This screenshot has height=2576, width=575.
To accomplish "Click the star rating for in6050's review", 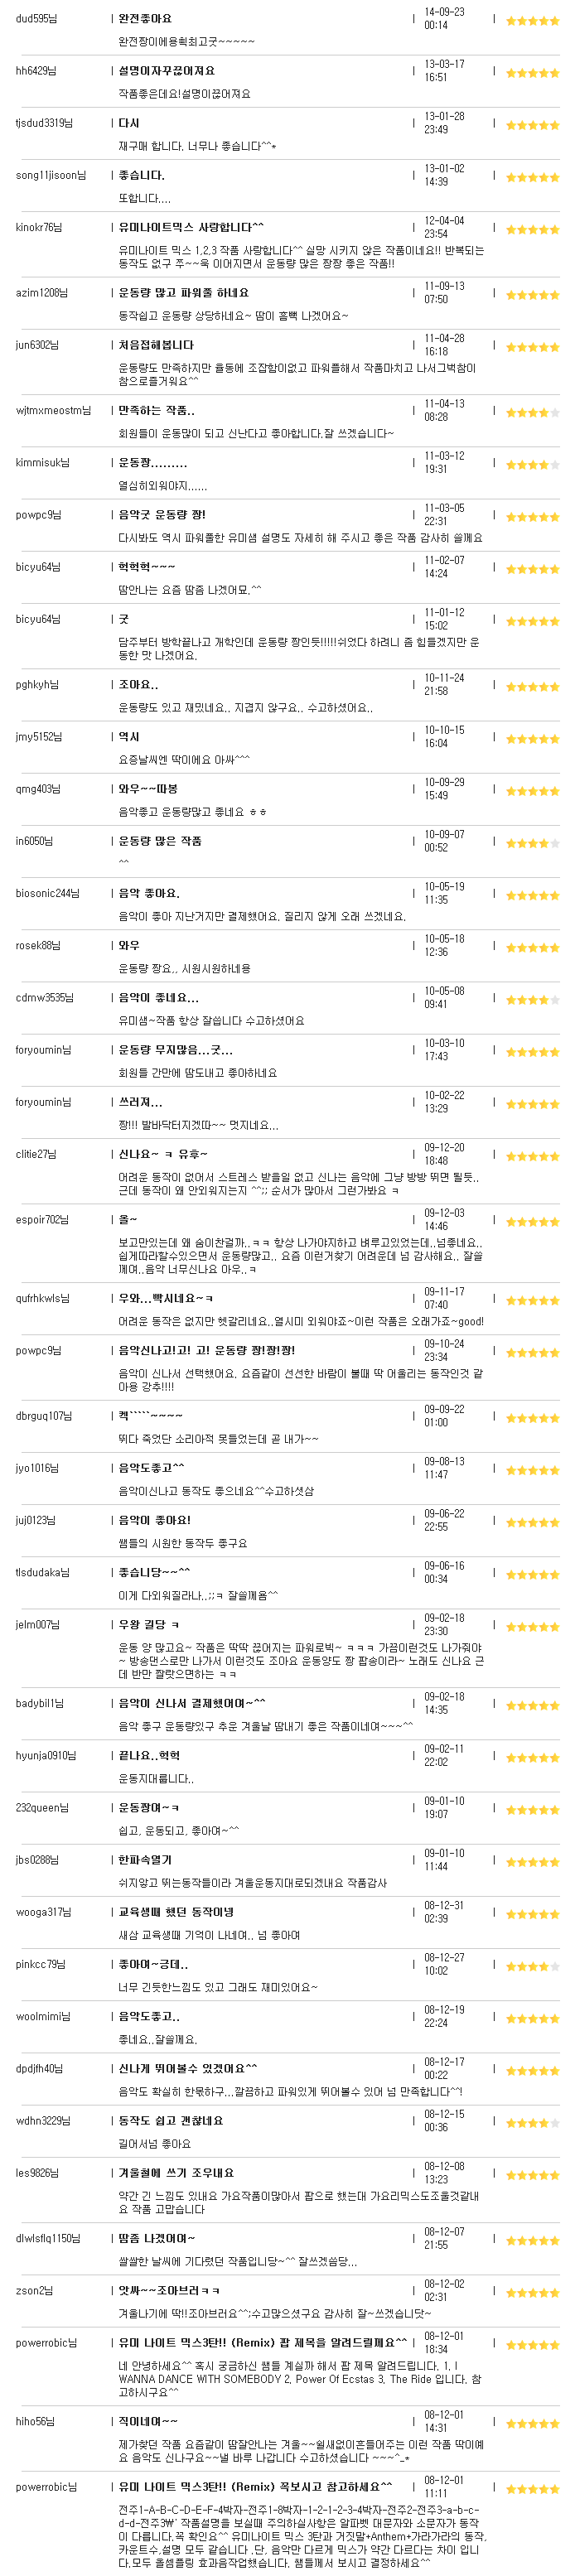I will pos(532,842).
